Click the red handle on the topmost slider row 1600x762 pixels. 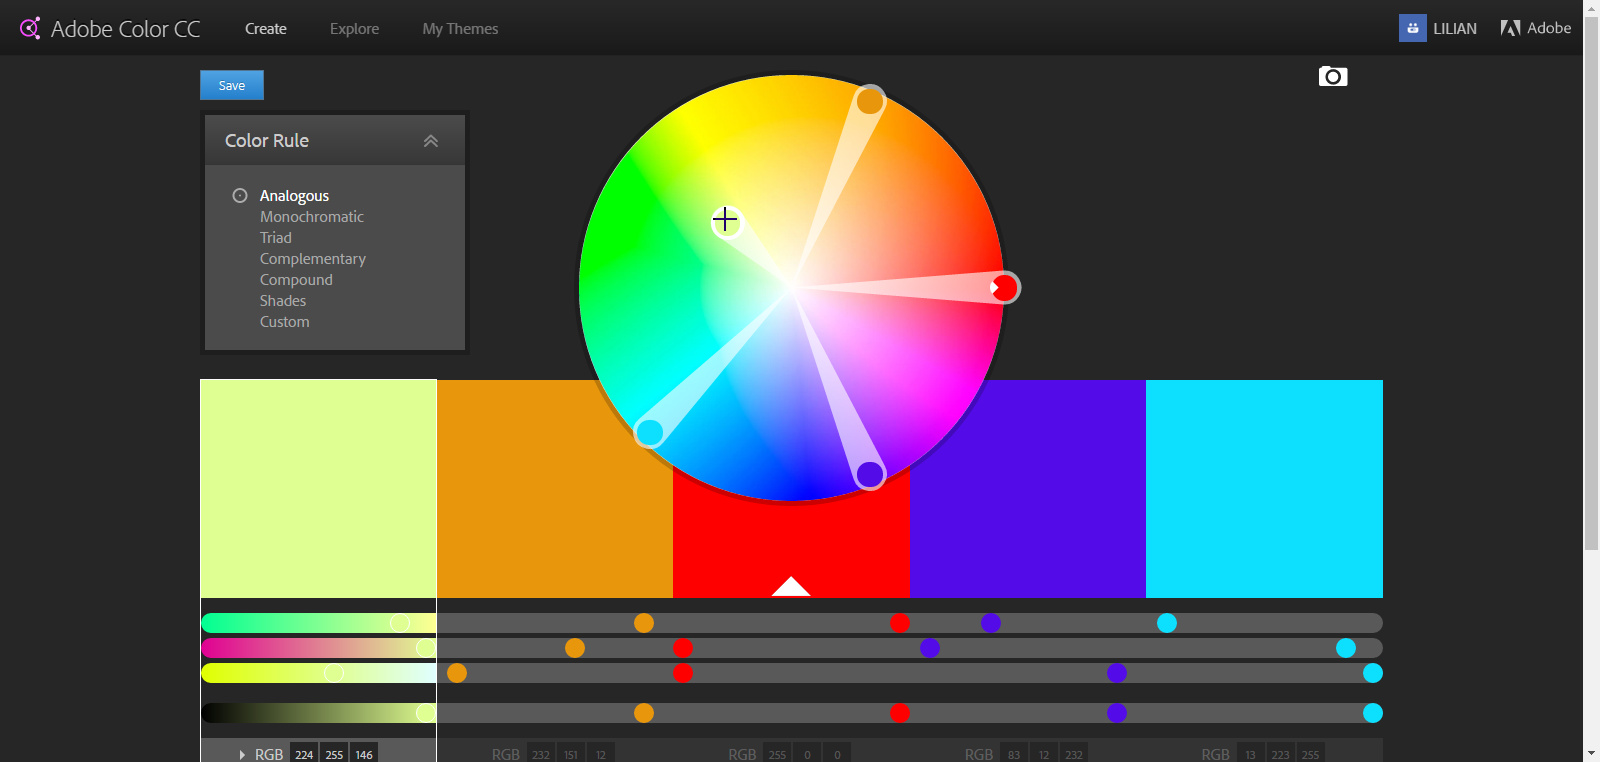point(900,623)
